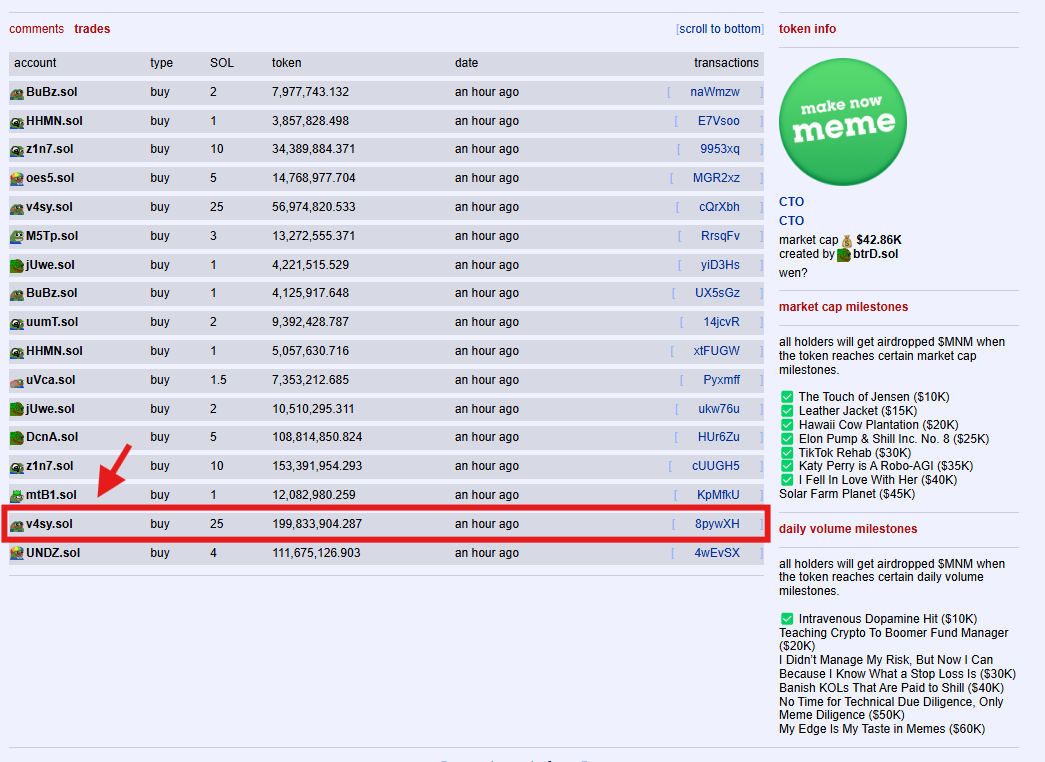
Task: Click v4sy.sol avatar in 8pywXH row
Action: click(x=17, y=525)
